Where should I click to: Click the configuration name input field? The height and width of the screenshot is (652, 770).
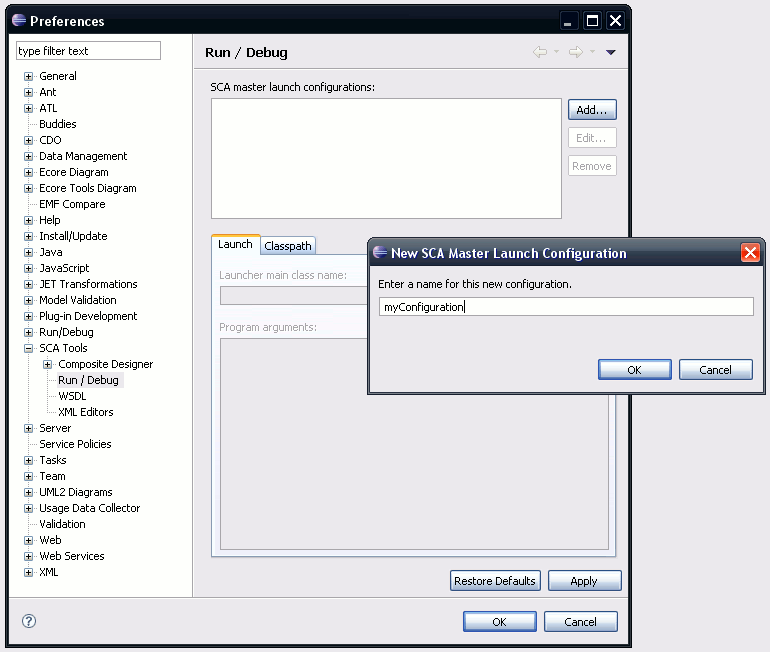[566, 306]
